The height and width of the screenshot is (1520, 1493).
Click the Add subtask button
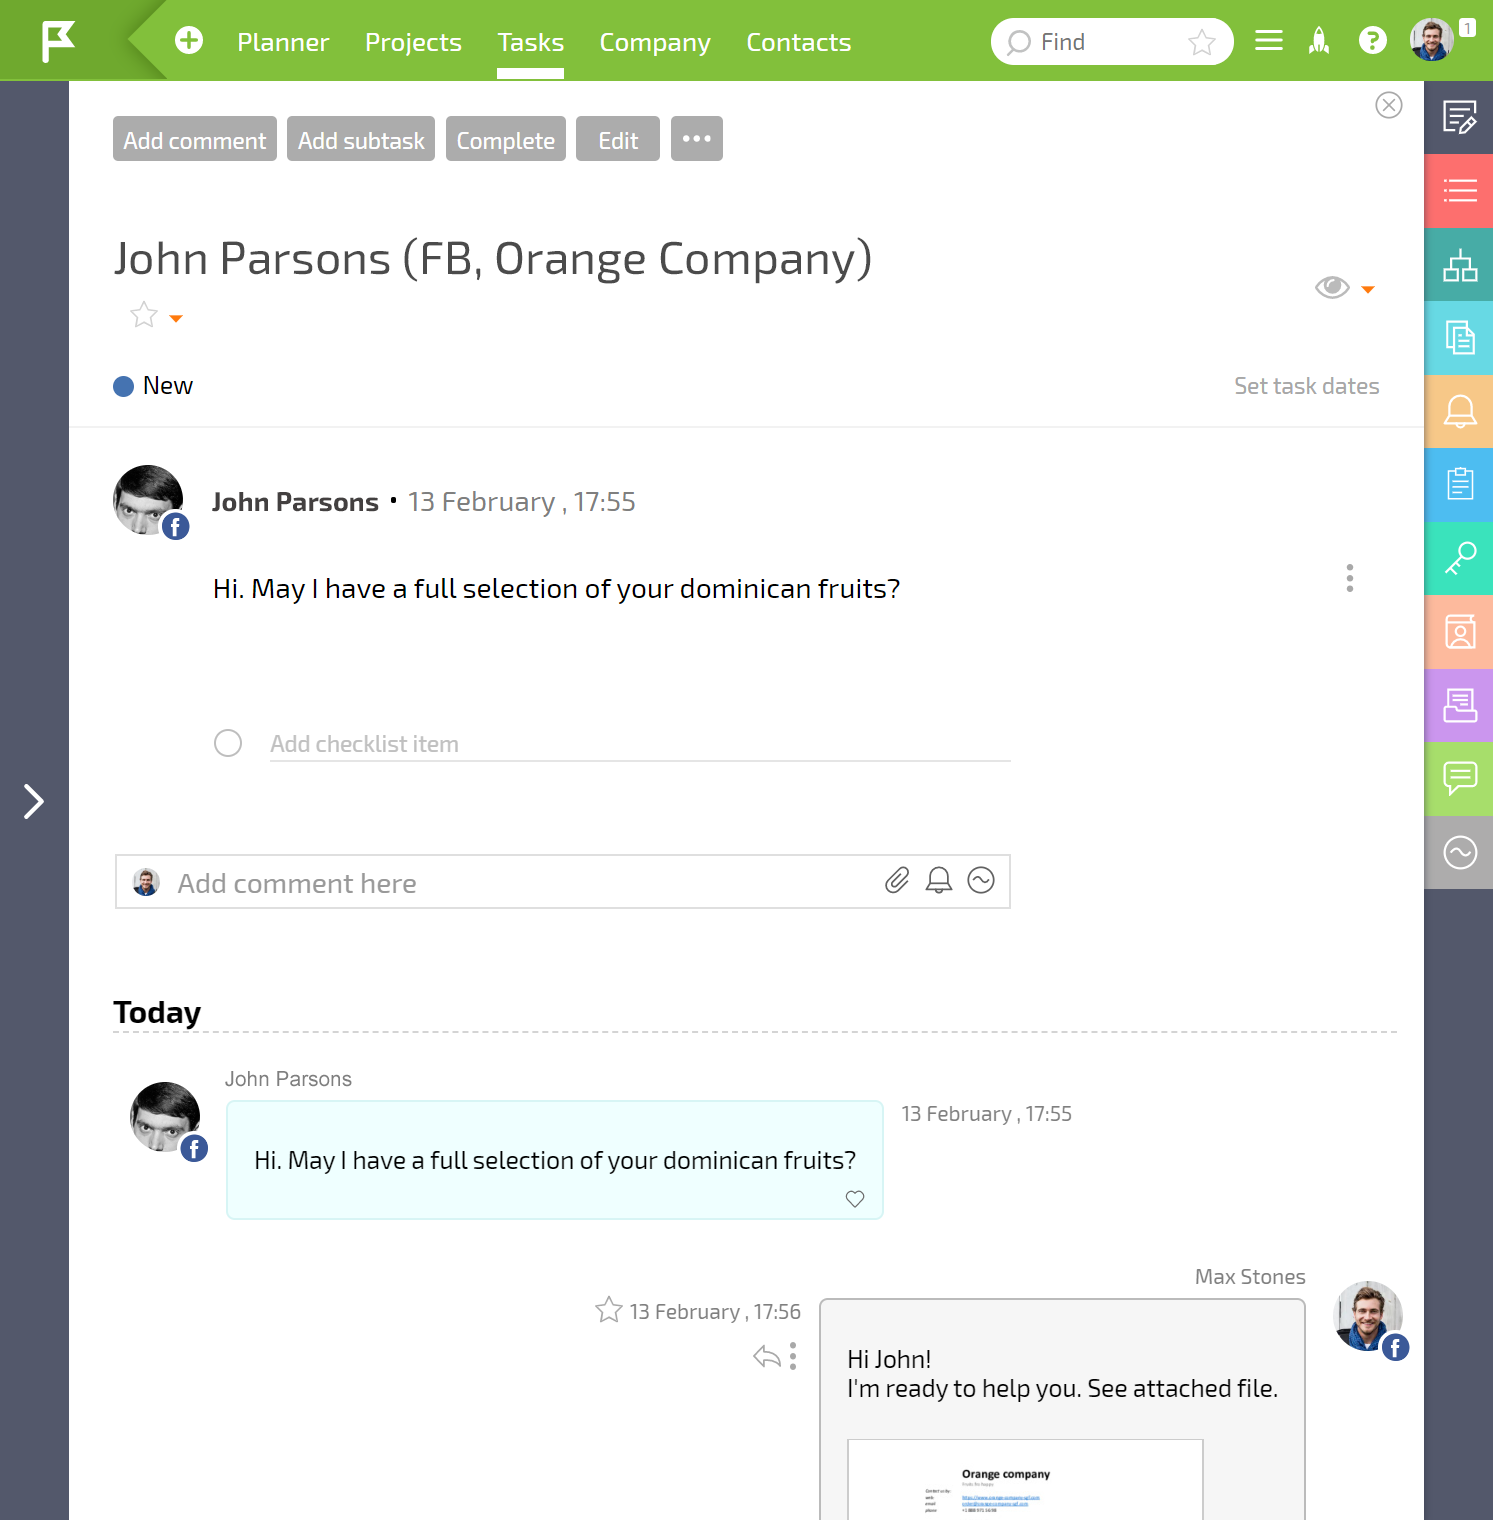tap(361, 139)
